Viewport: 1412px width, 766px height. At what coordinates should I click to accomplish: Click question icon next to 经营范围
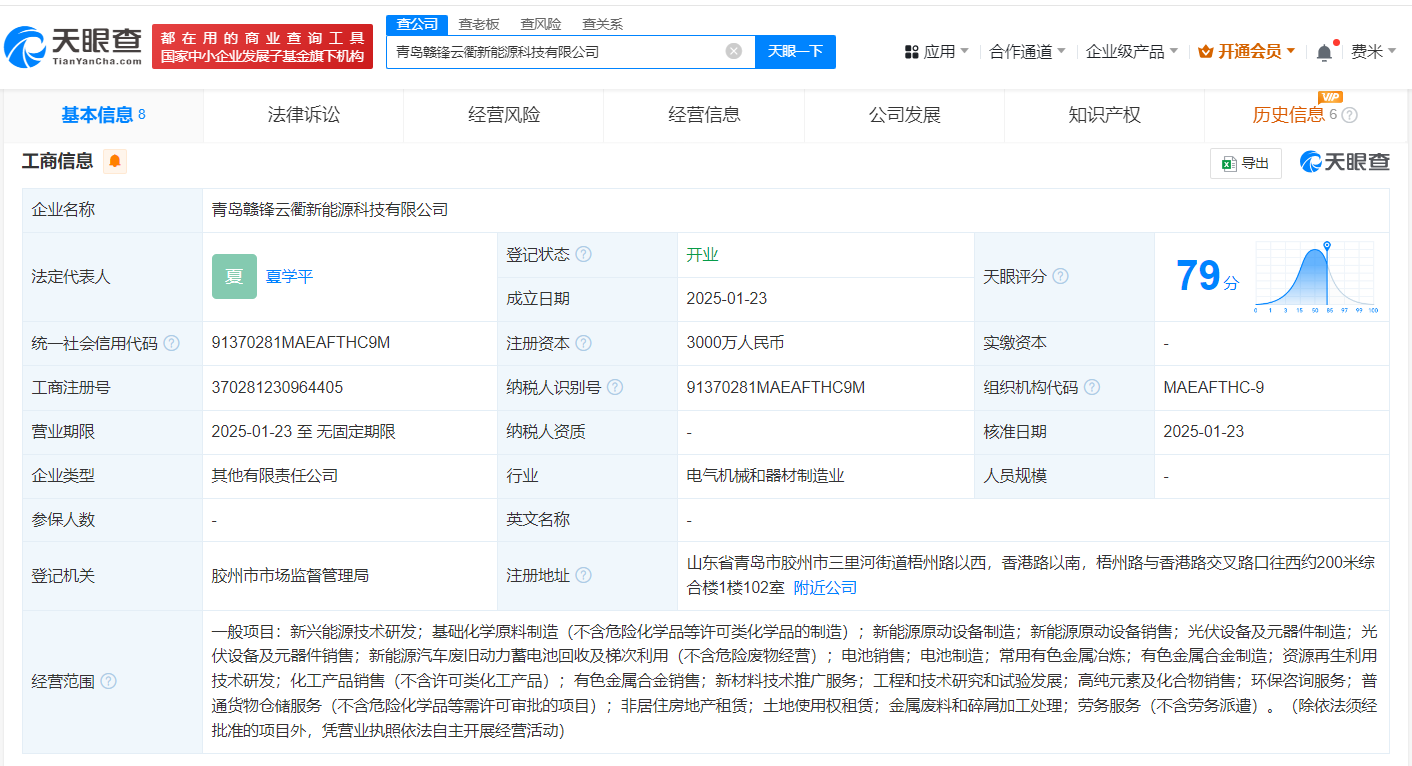[108, 681]
